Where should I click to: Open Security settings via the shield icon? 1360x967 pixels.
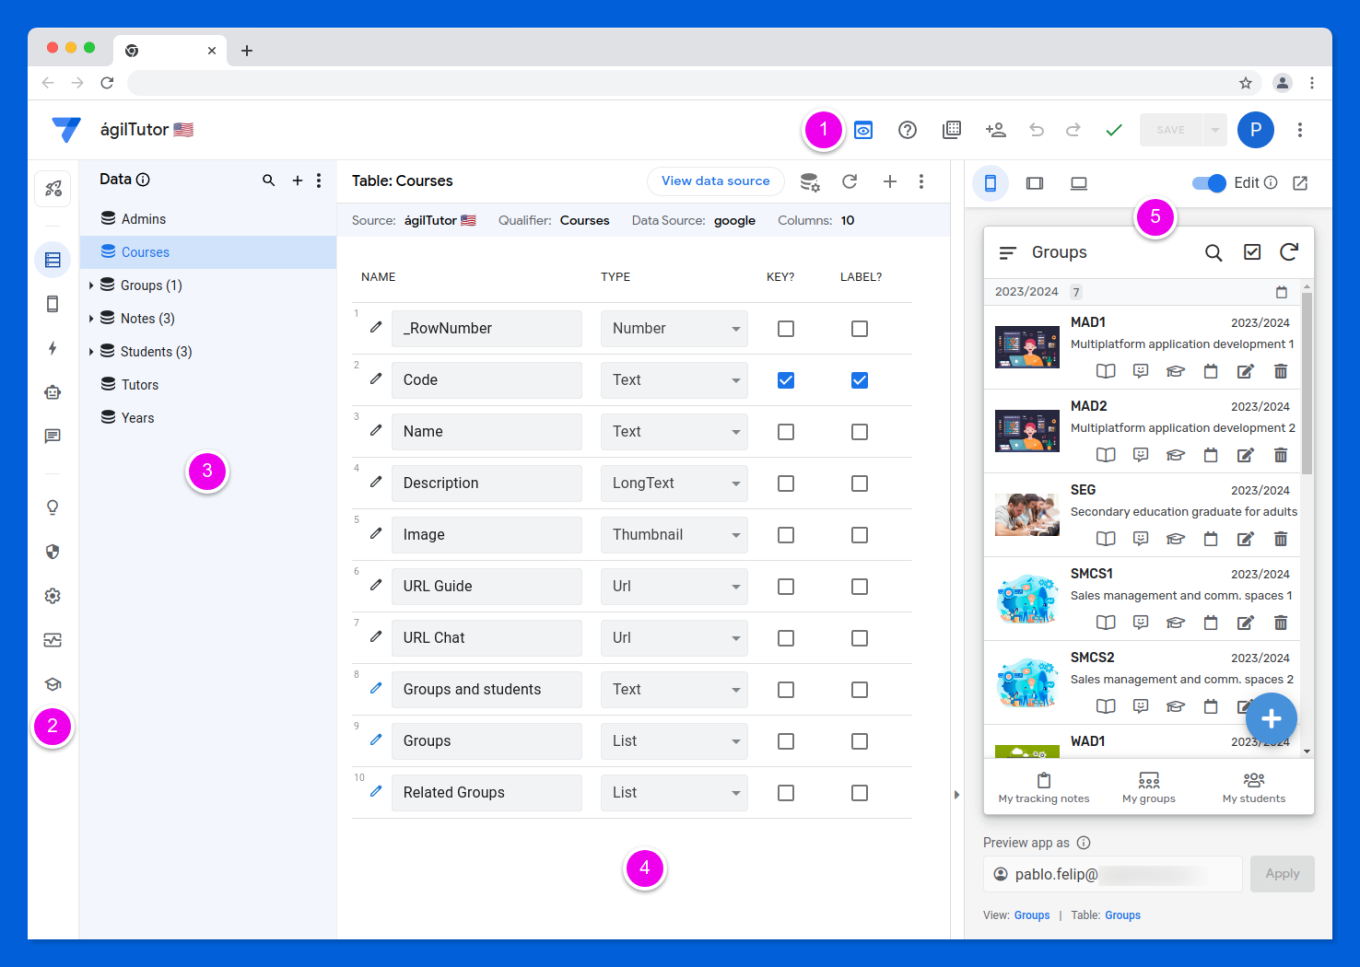pyautogui.click(x=52, y=551)
